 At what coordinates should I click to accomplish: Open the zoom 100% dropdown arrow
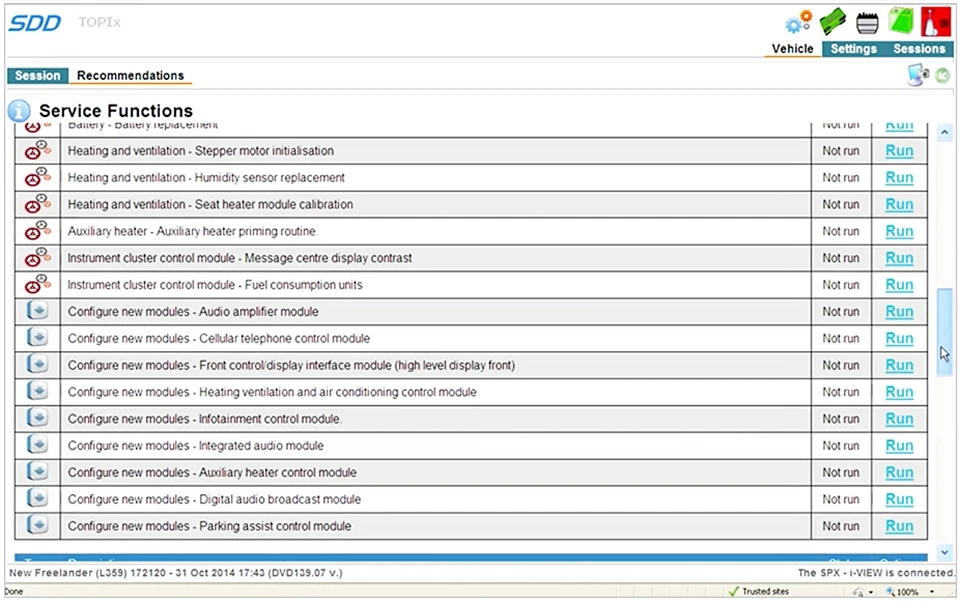tap(932, 592)
